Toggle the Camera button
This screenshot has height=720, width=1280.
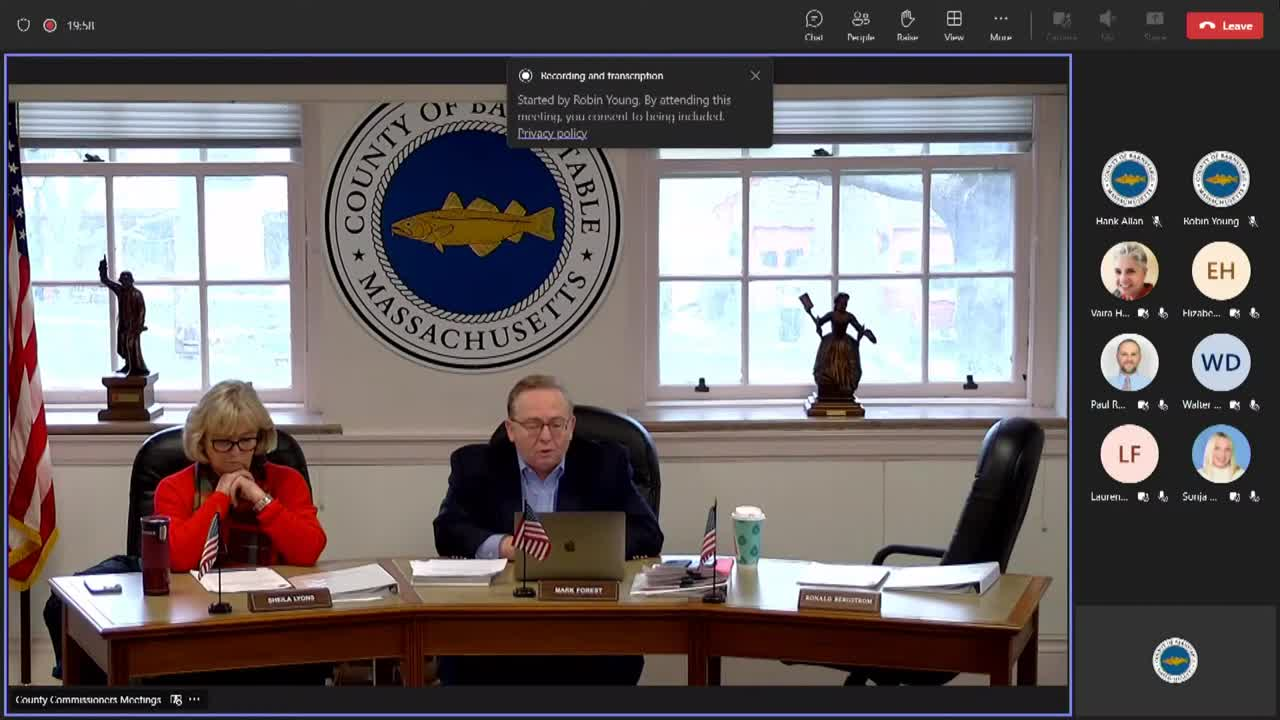[1061, 25]
